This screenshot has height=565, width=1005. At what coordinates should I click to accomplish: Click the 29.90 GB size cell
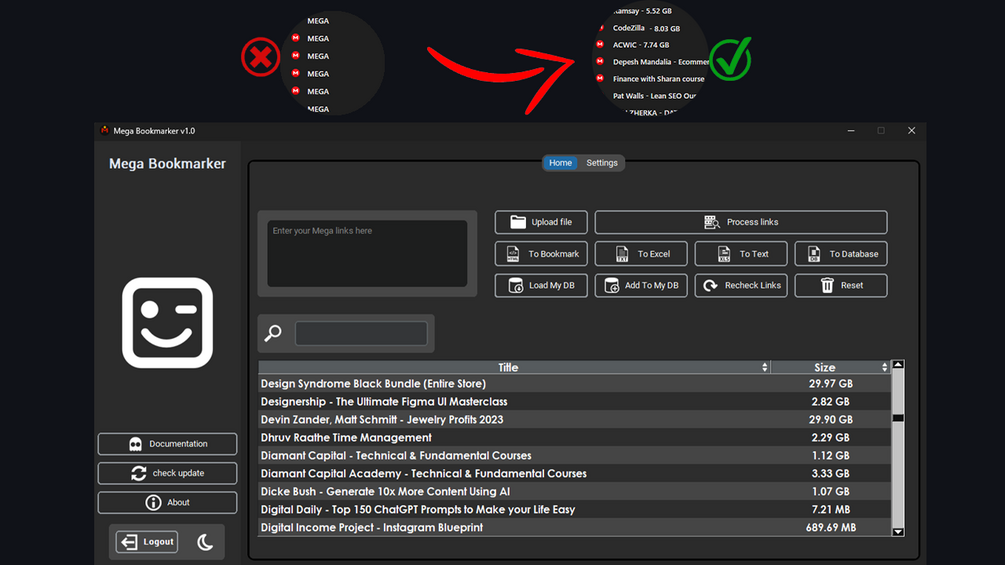click(831, 420)
